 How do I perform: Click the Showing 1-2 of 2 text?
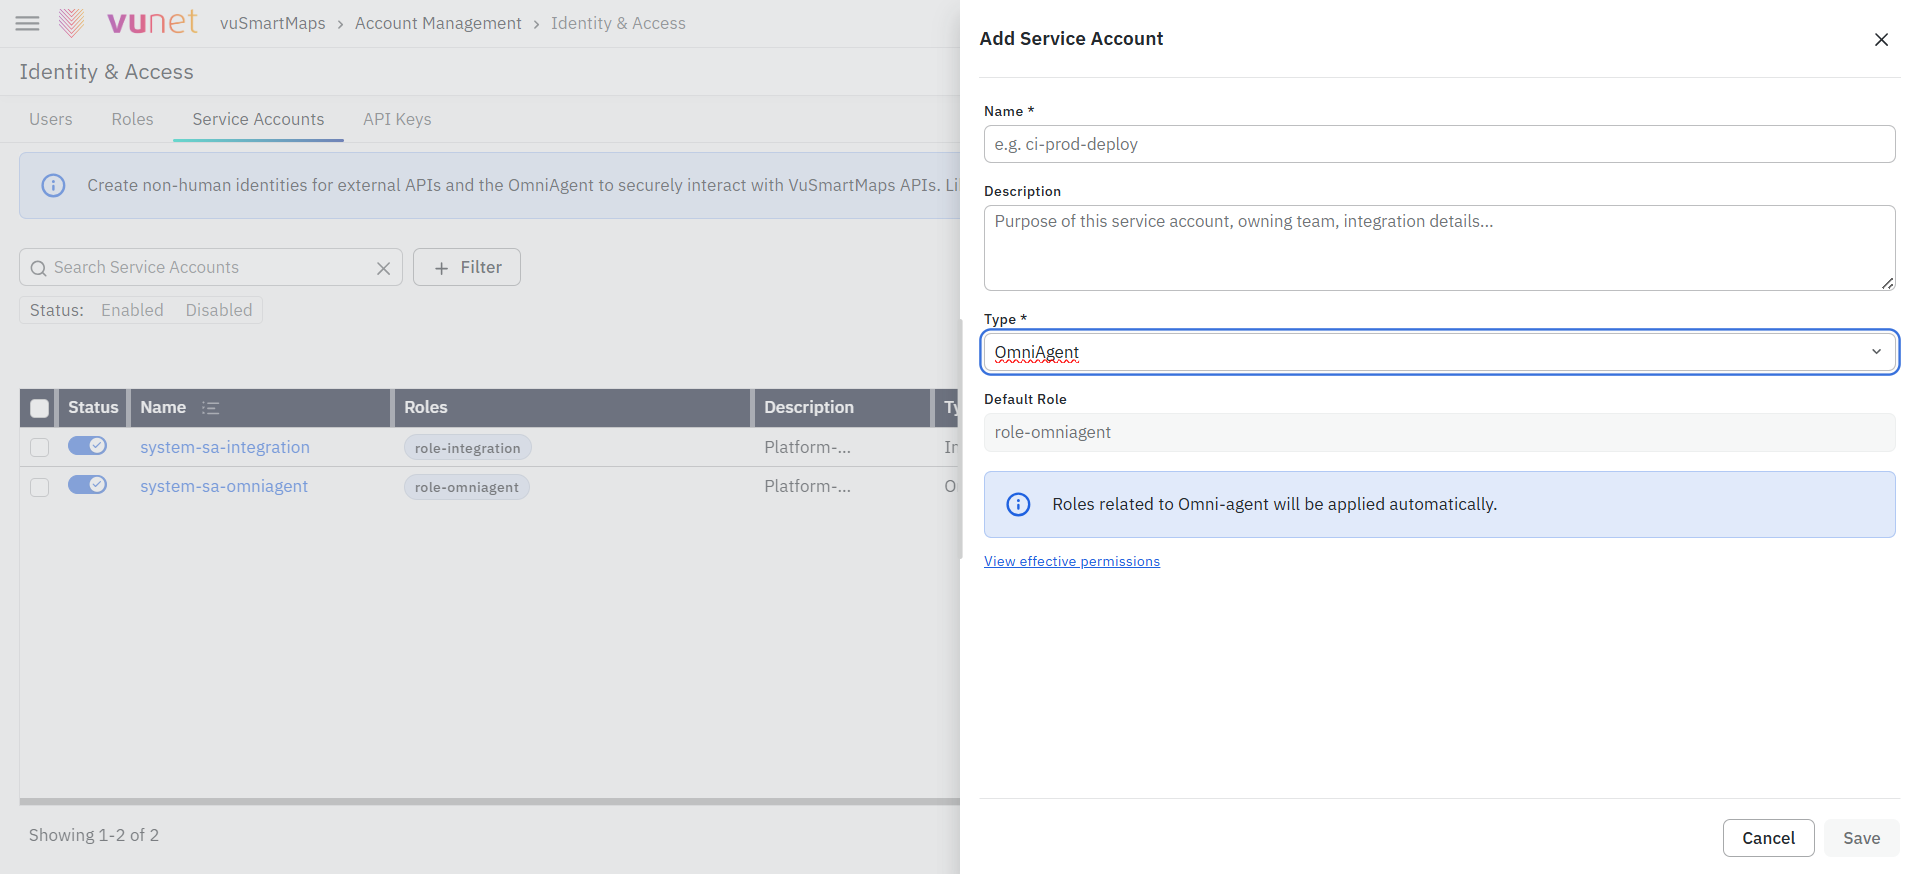[94, 835]
